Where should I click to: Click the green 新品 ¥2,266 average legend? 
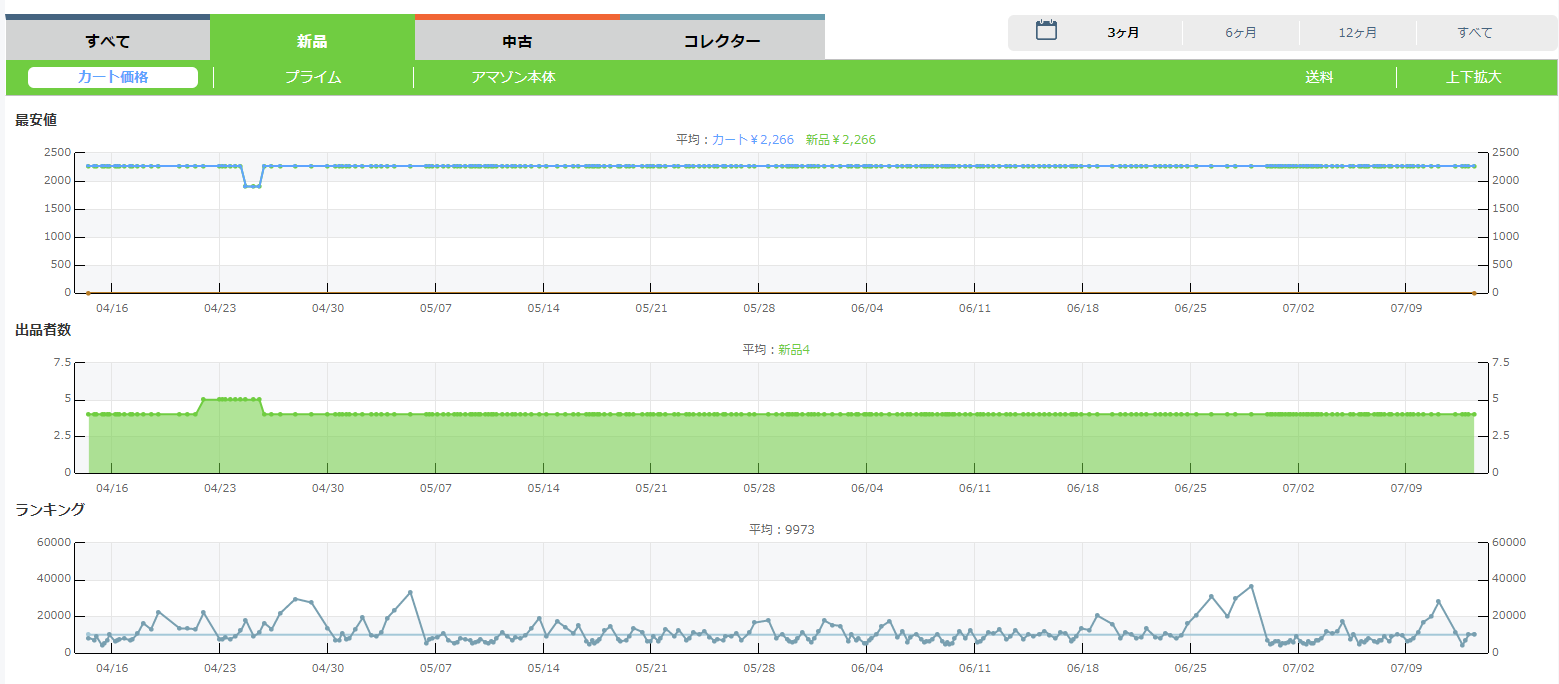coord(840,140)
